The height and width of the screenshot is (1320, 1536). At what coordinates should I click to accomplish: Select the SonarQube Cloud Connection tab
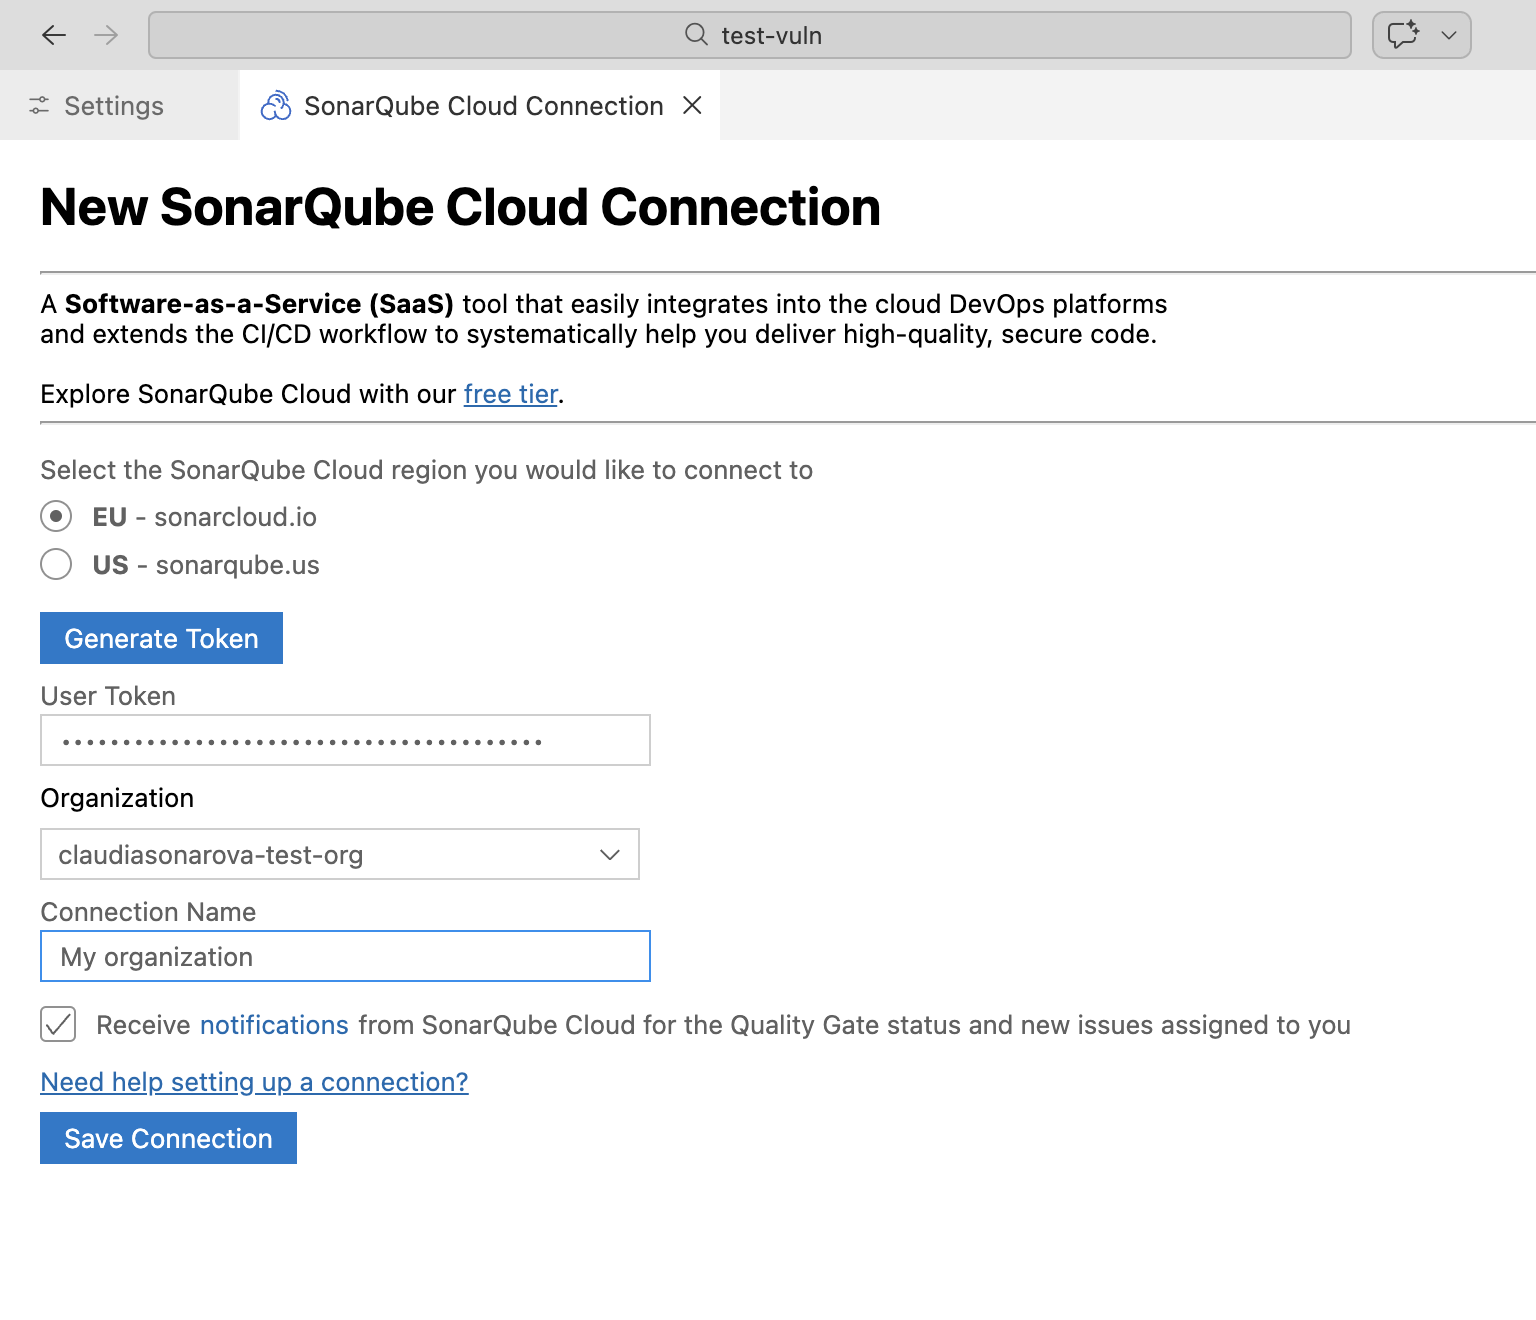click(x=483, y=105)
